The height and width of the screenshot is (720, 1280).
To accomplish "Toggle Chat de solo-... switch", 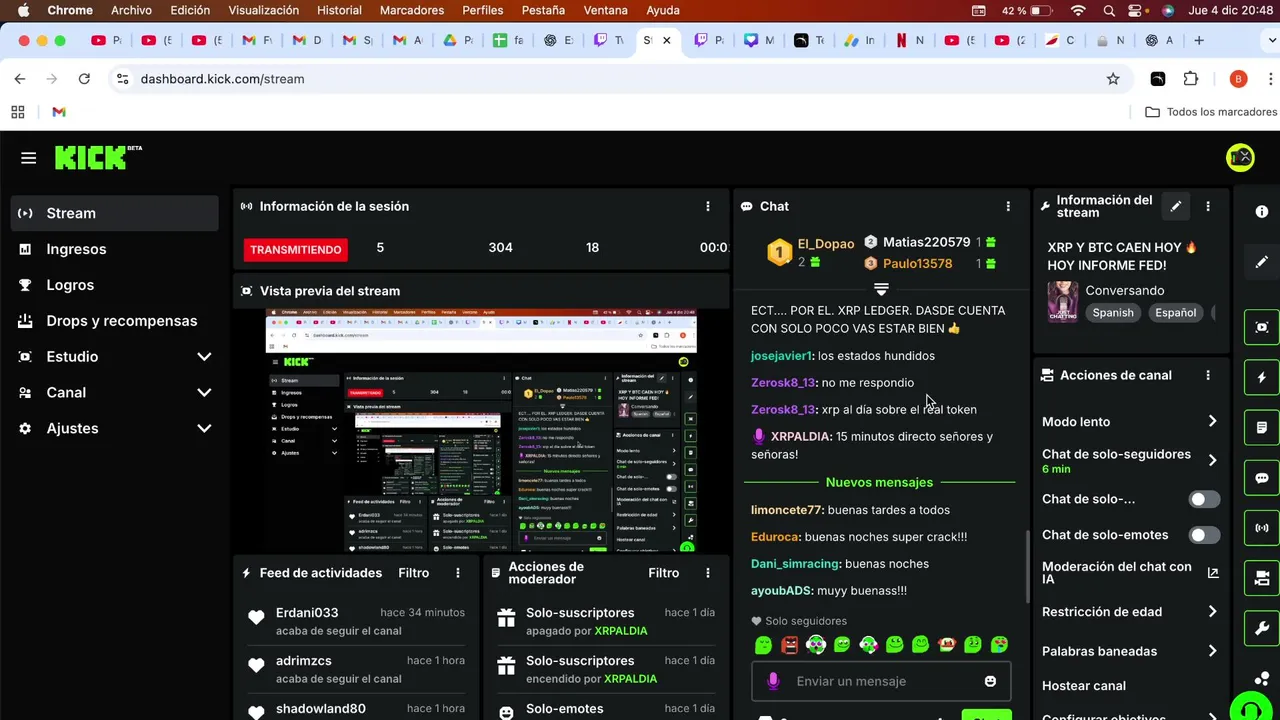I will [x=1204, y=499].
